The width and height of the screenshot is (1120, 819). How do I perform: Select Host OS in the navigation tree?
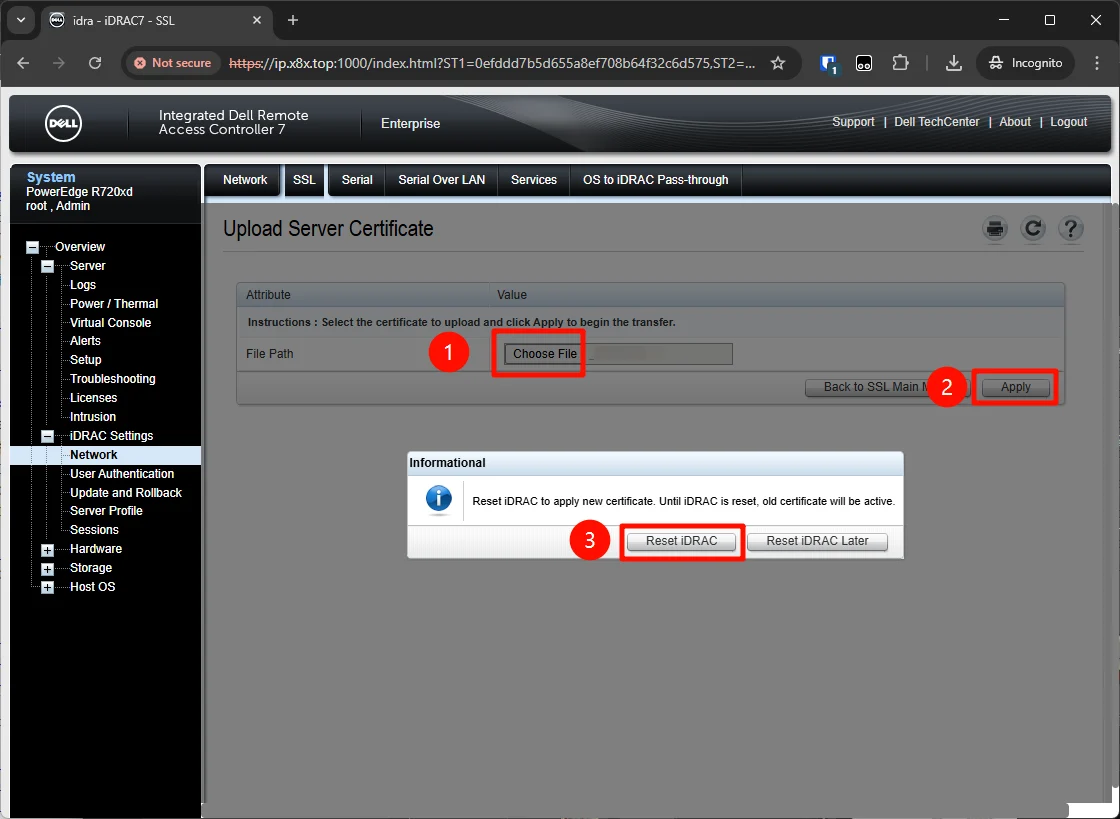[93, 587]
